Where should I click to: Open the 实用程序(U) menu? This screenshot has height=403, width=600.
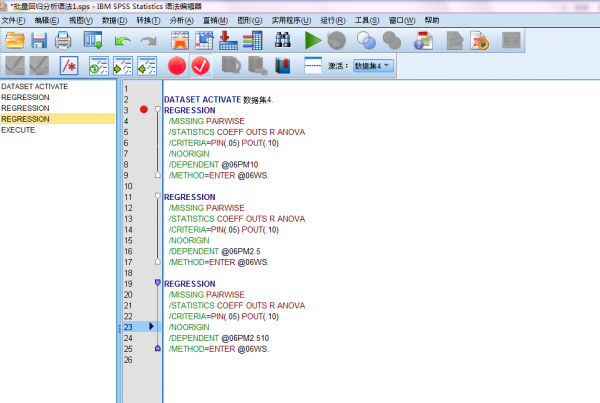coord(291,20)
